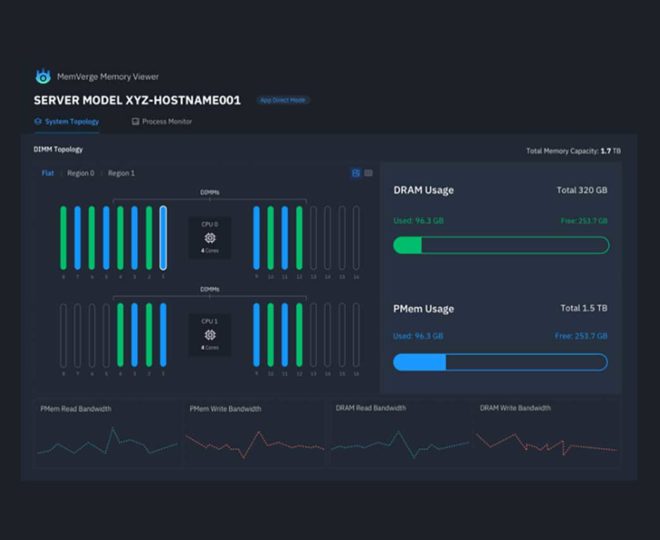Select blue DIMM slot 9 of CPU 0
The width and height of the screenshot is (660, 540).
click(x=256, y=238)
